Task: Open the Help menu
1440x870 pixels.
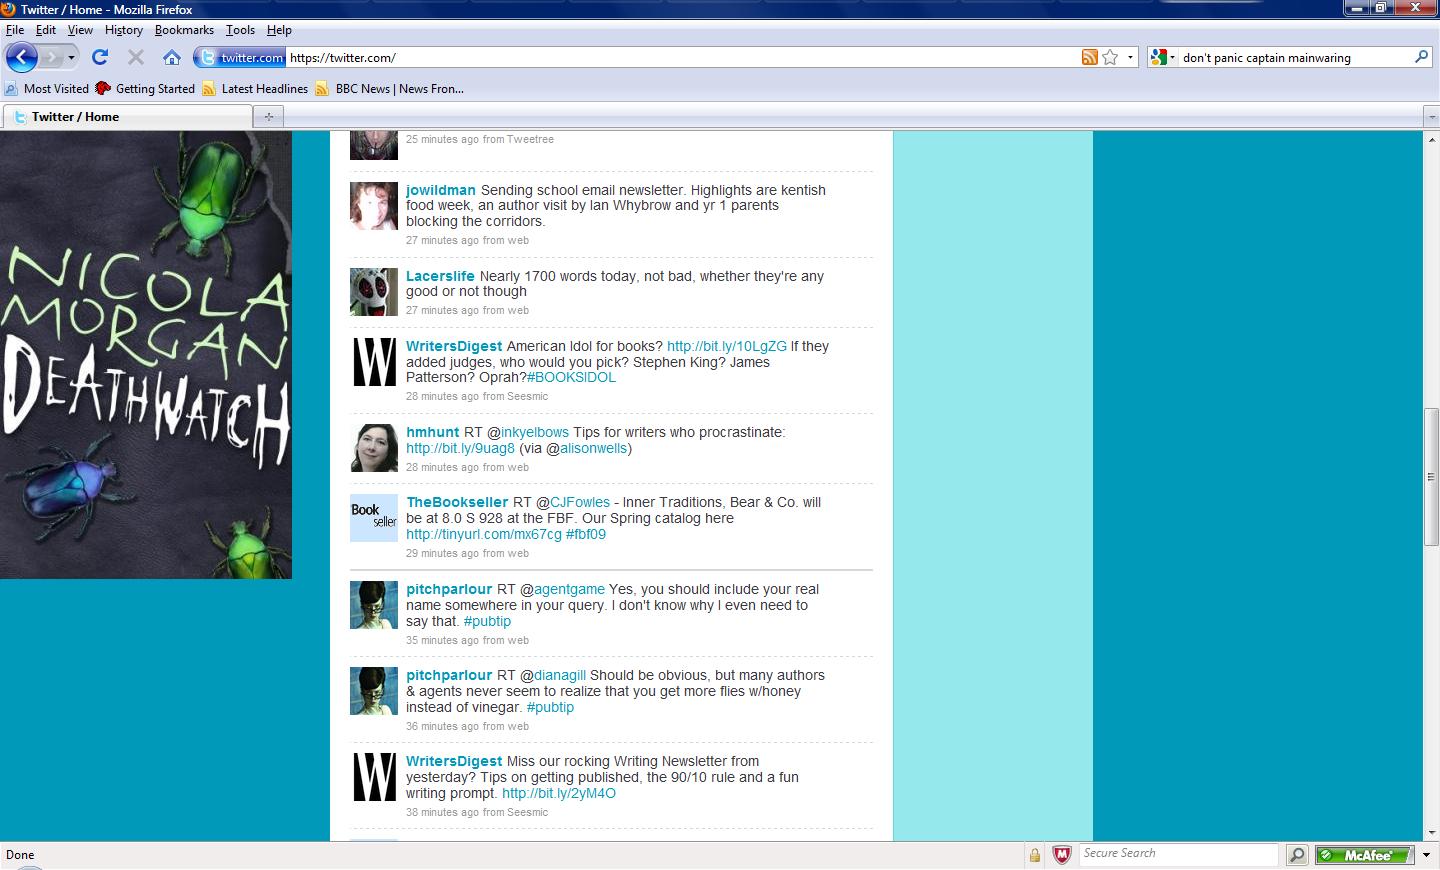Action: 279,30
